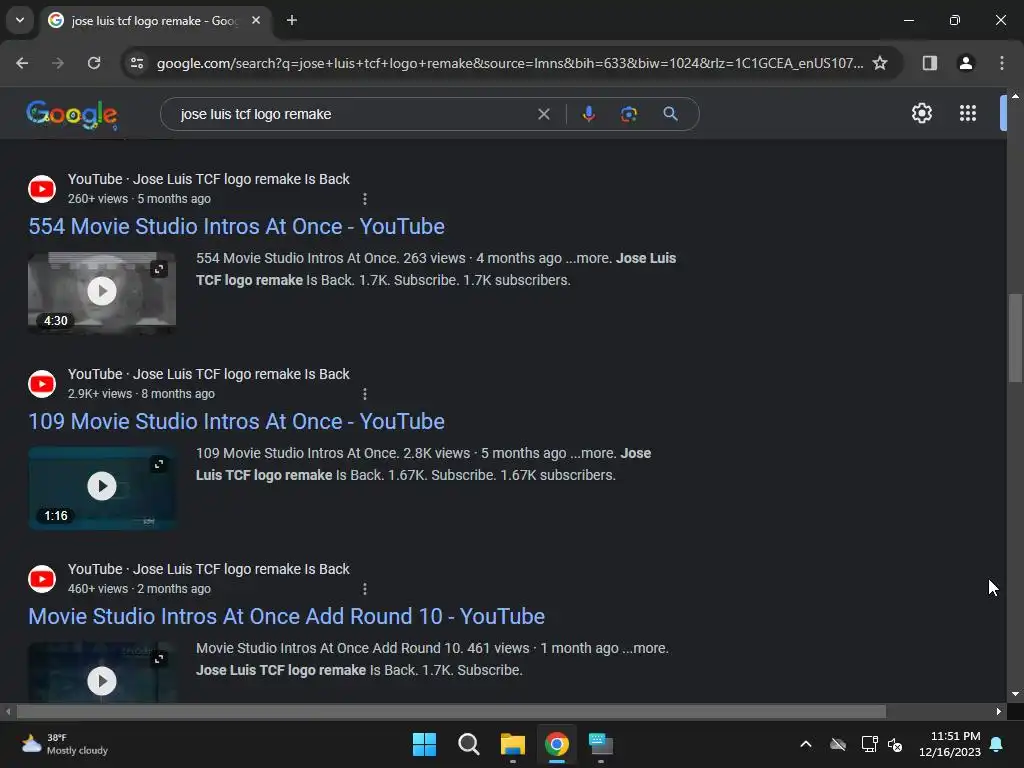Click the muted volume tray icon
The image size is (1024, 768).
(895, 744)
